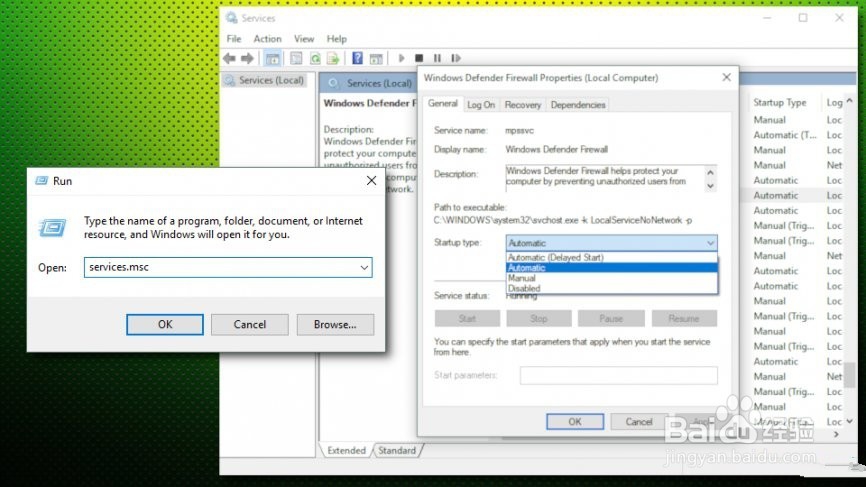The image size is (866, 487).
Task: Click the Pause Service toolbar icon
Action: coord(437,58)
